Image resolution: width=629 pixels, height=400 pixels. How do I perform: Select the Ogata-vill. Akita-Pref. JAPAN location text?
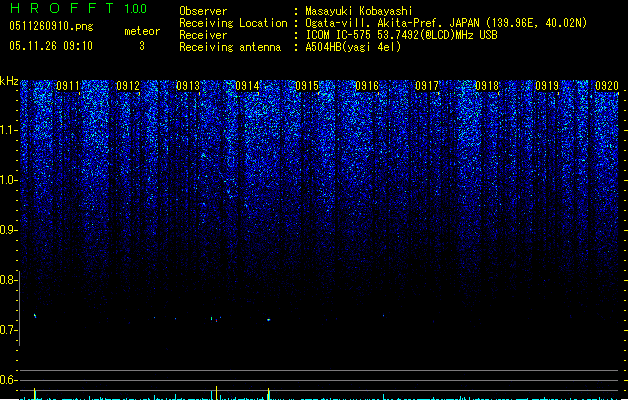(x=446, y=23)
